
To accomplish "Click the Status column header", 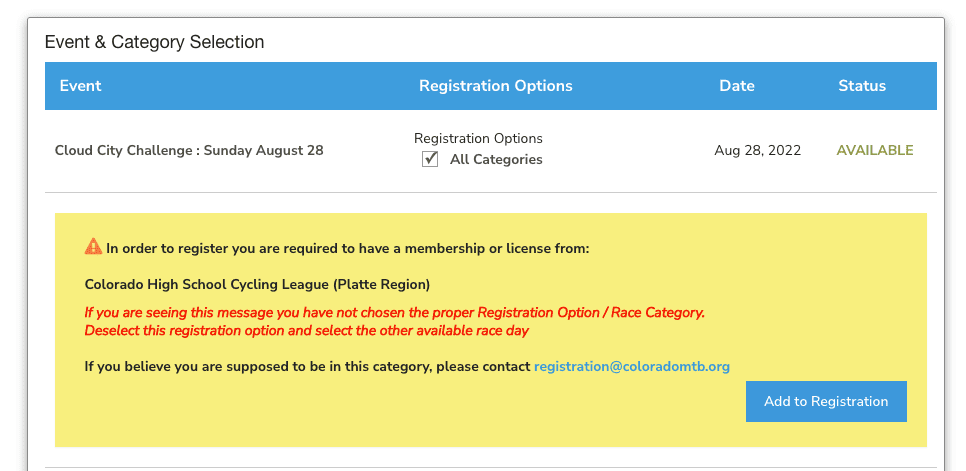I will [x=862, y=86].
